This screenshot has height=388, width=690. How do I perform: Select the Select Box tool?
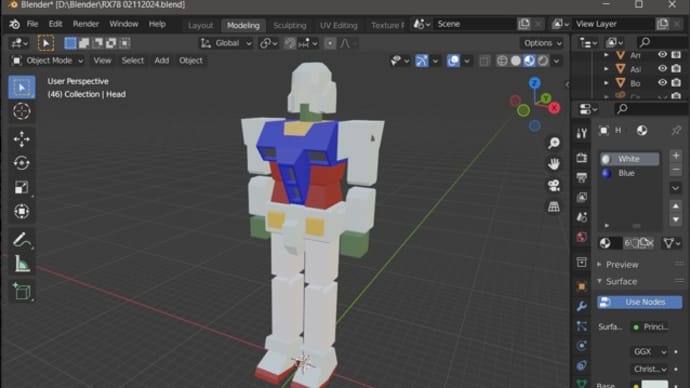pos(21,87)
